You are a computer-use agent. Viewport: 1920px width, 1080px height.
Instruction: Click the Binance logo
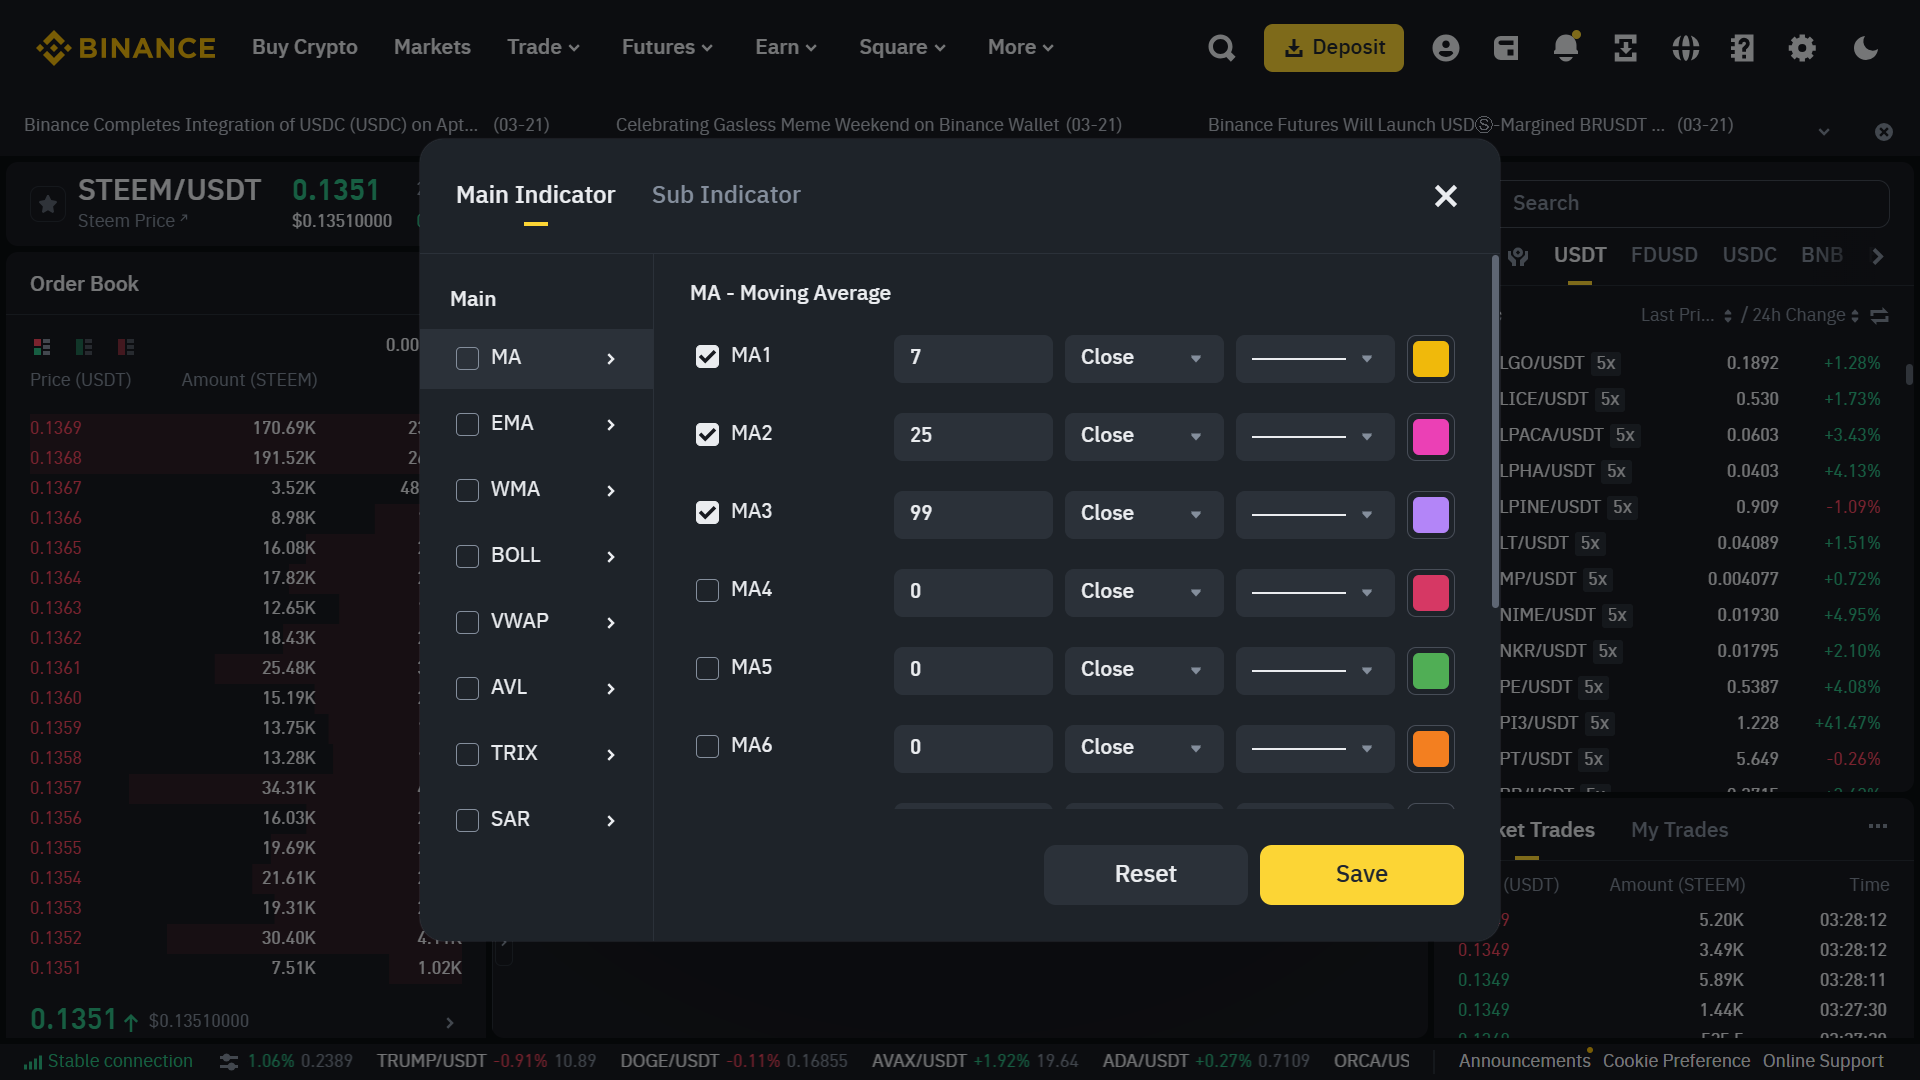point(126,48)
